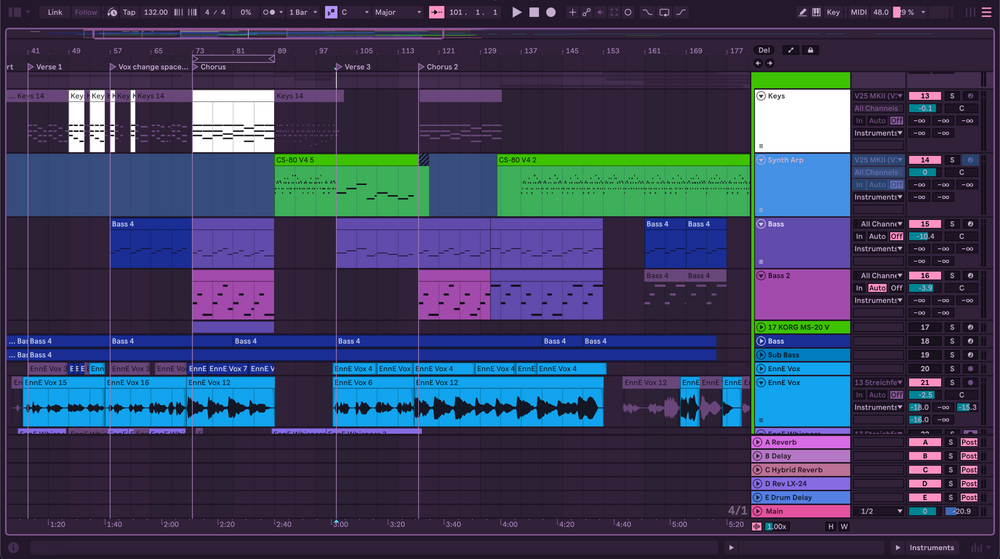The height and width of the screenshot is (559, 1000).
Task: Select the EnnE Vox 16 audio clip
Action: tap(146, 402)
